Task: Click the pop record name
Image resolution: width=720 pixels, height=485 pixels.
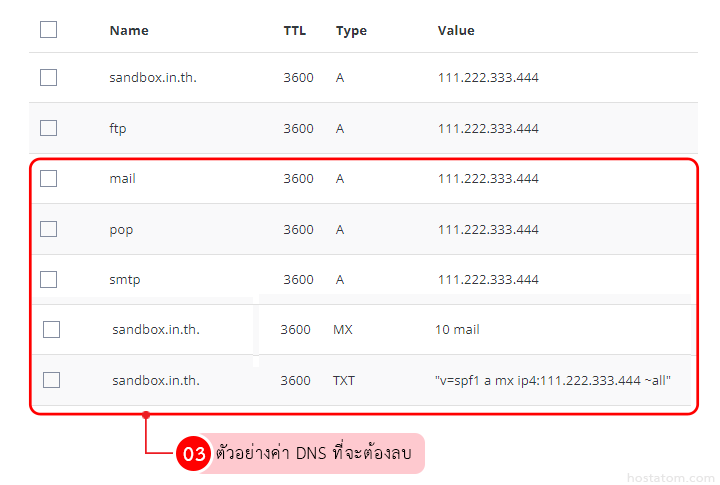Action: (x=121, y=229)
